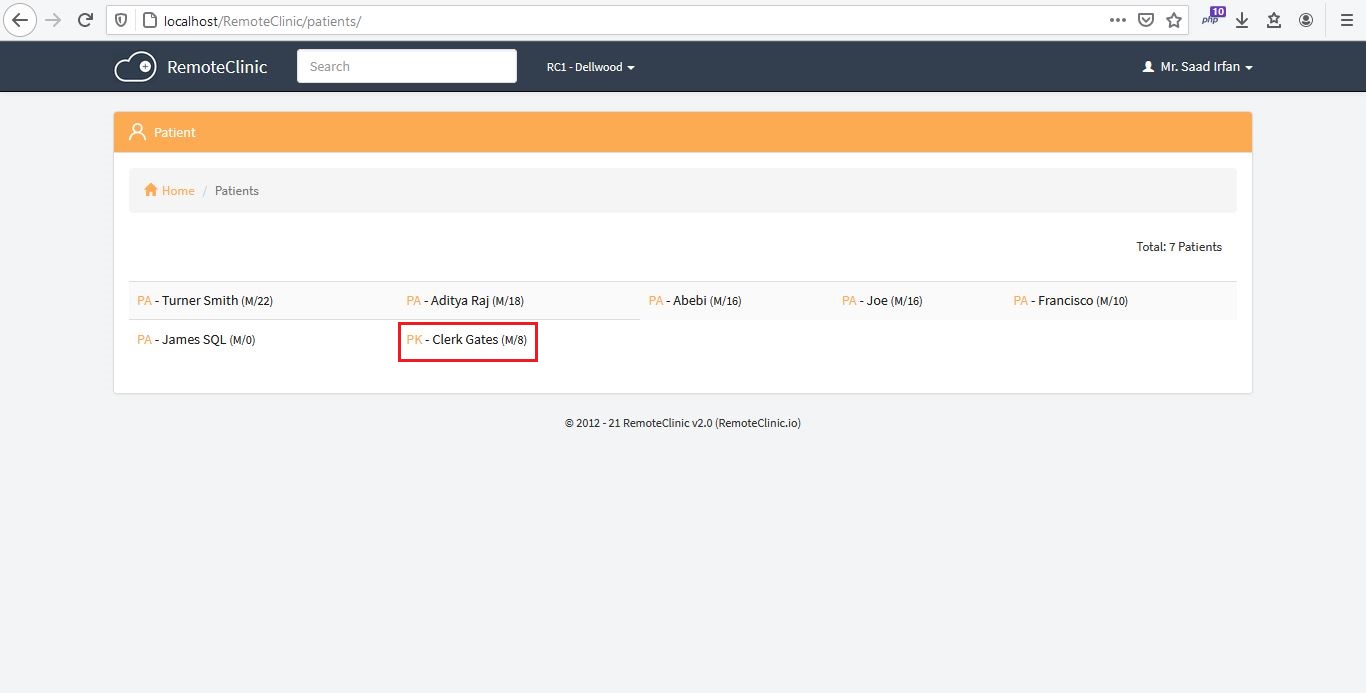Click the page info icon in address bar
This screenshot has width=1366, height=693.
coord(149,20)
